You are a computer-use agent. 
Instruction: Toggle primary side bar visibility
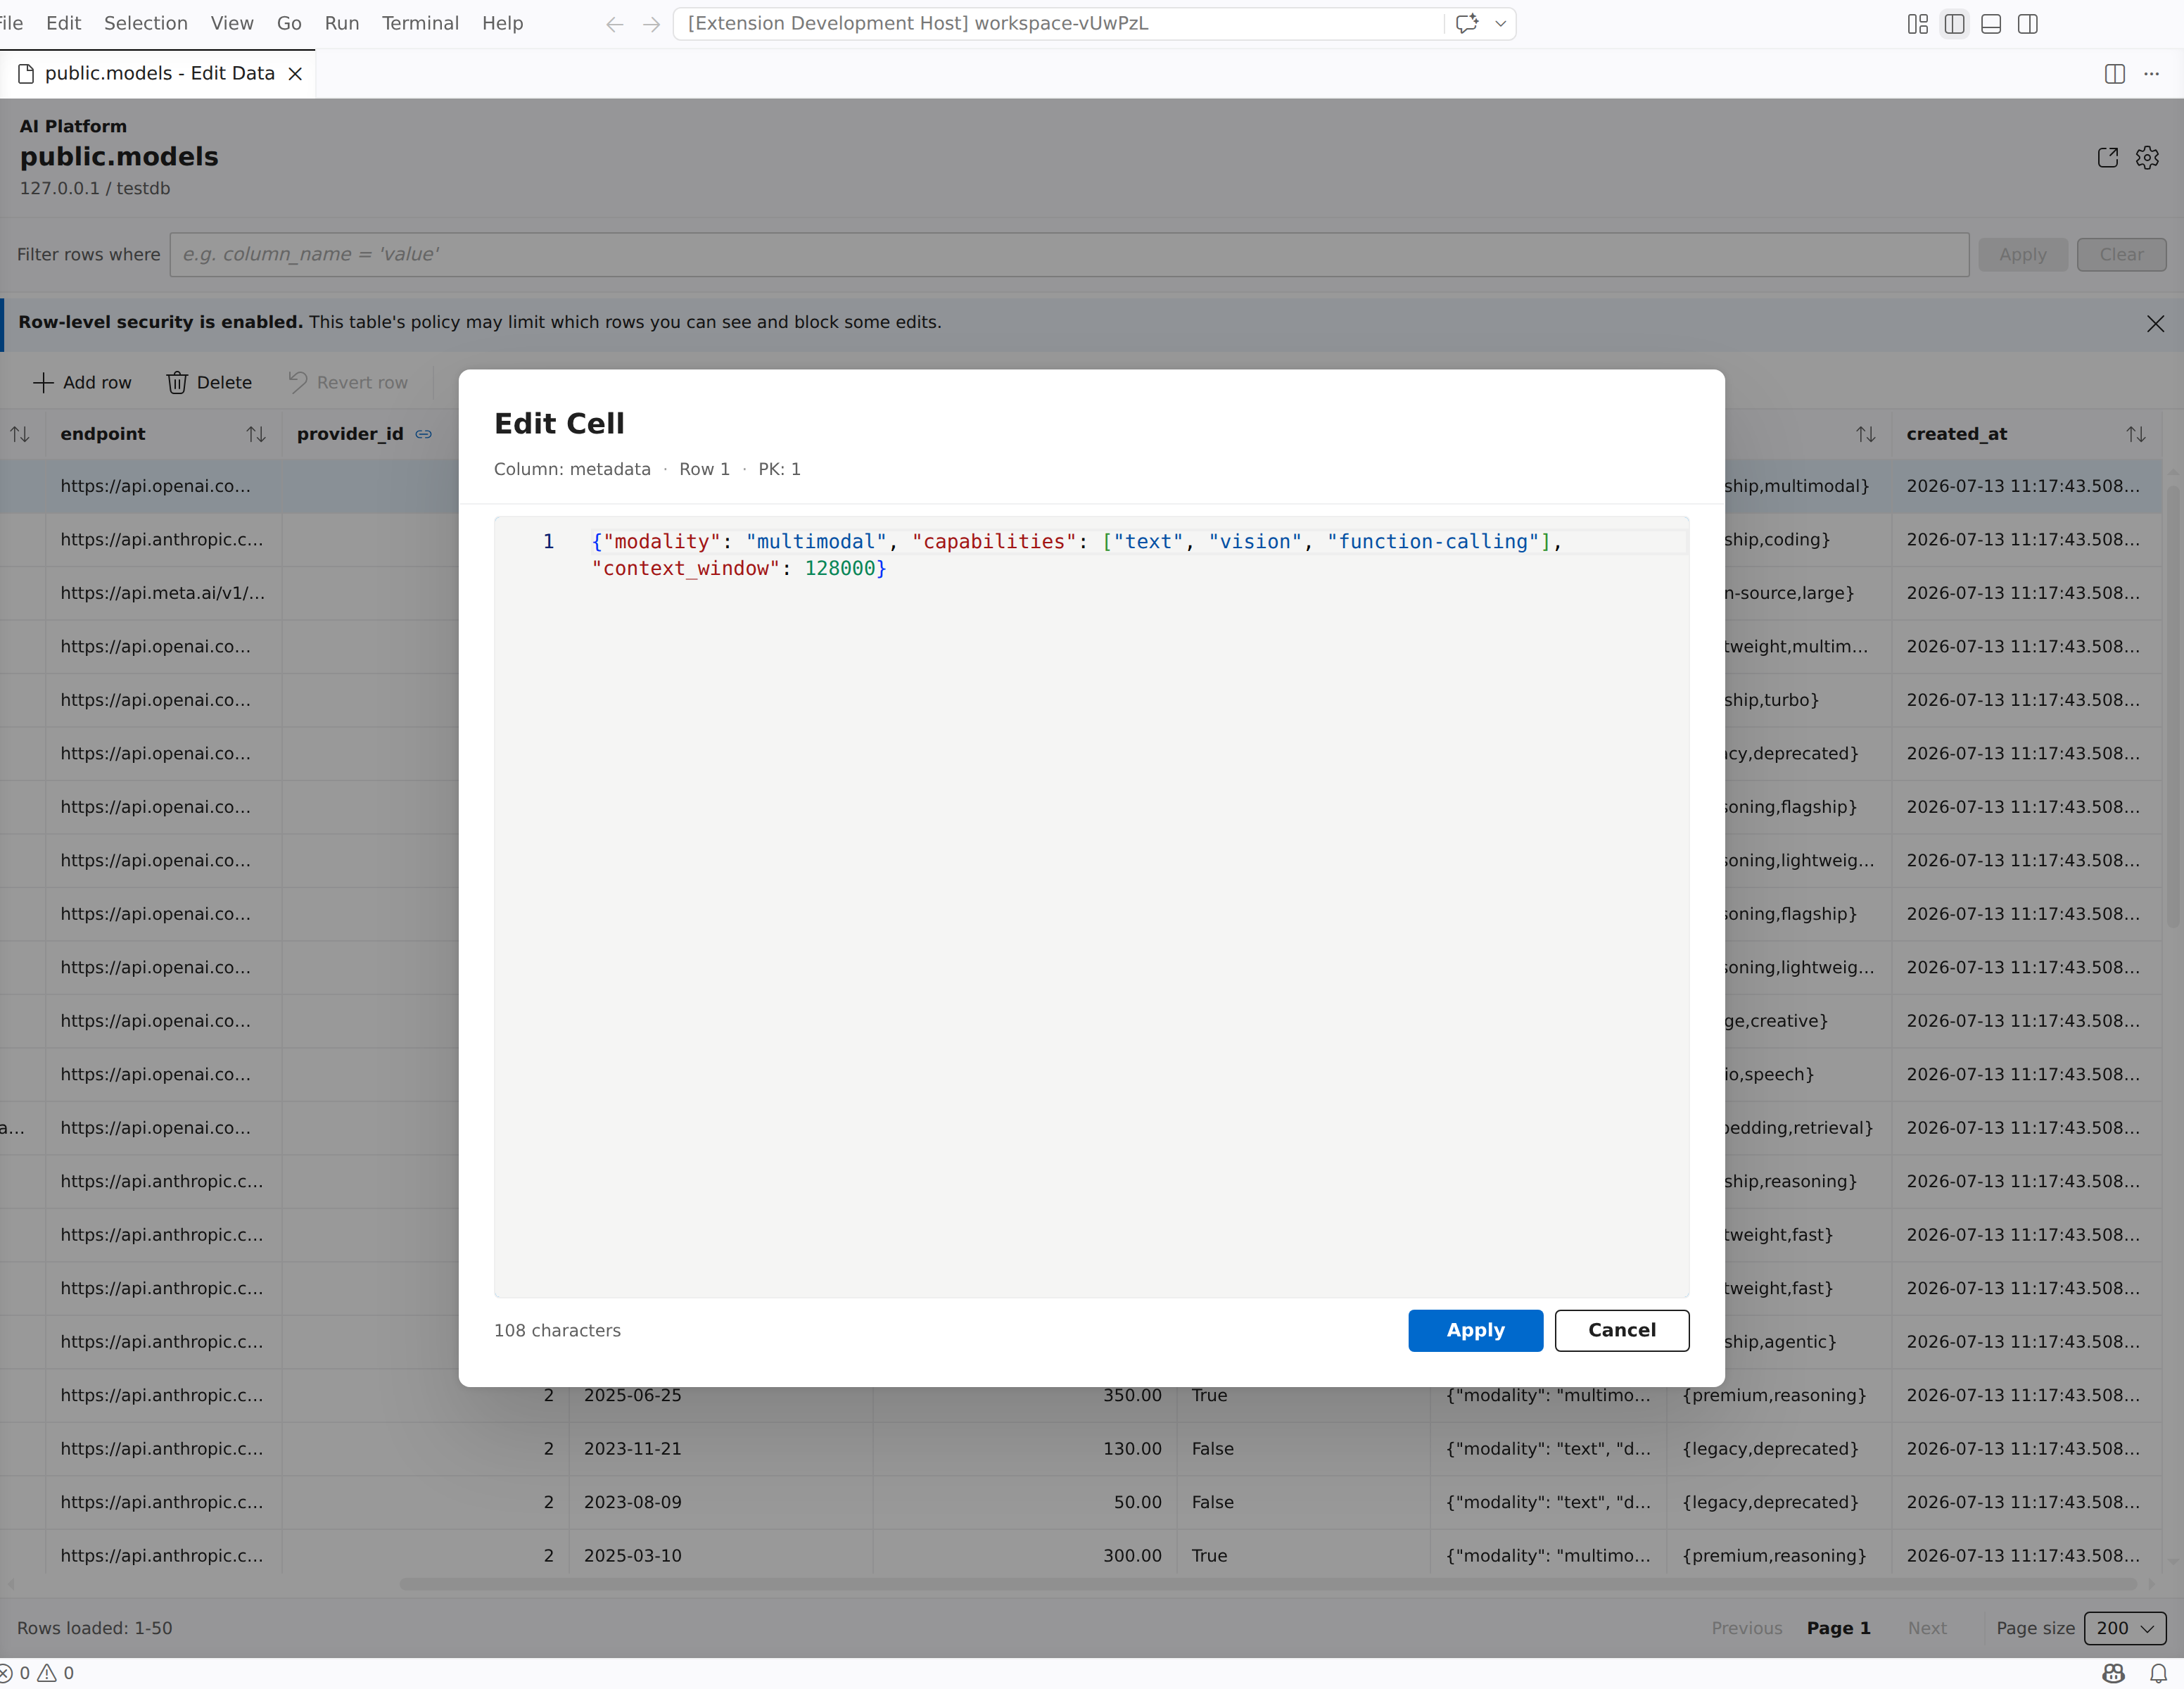[1954, 23]
